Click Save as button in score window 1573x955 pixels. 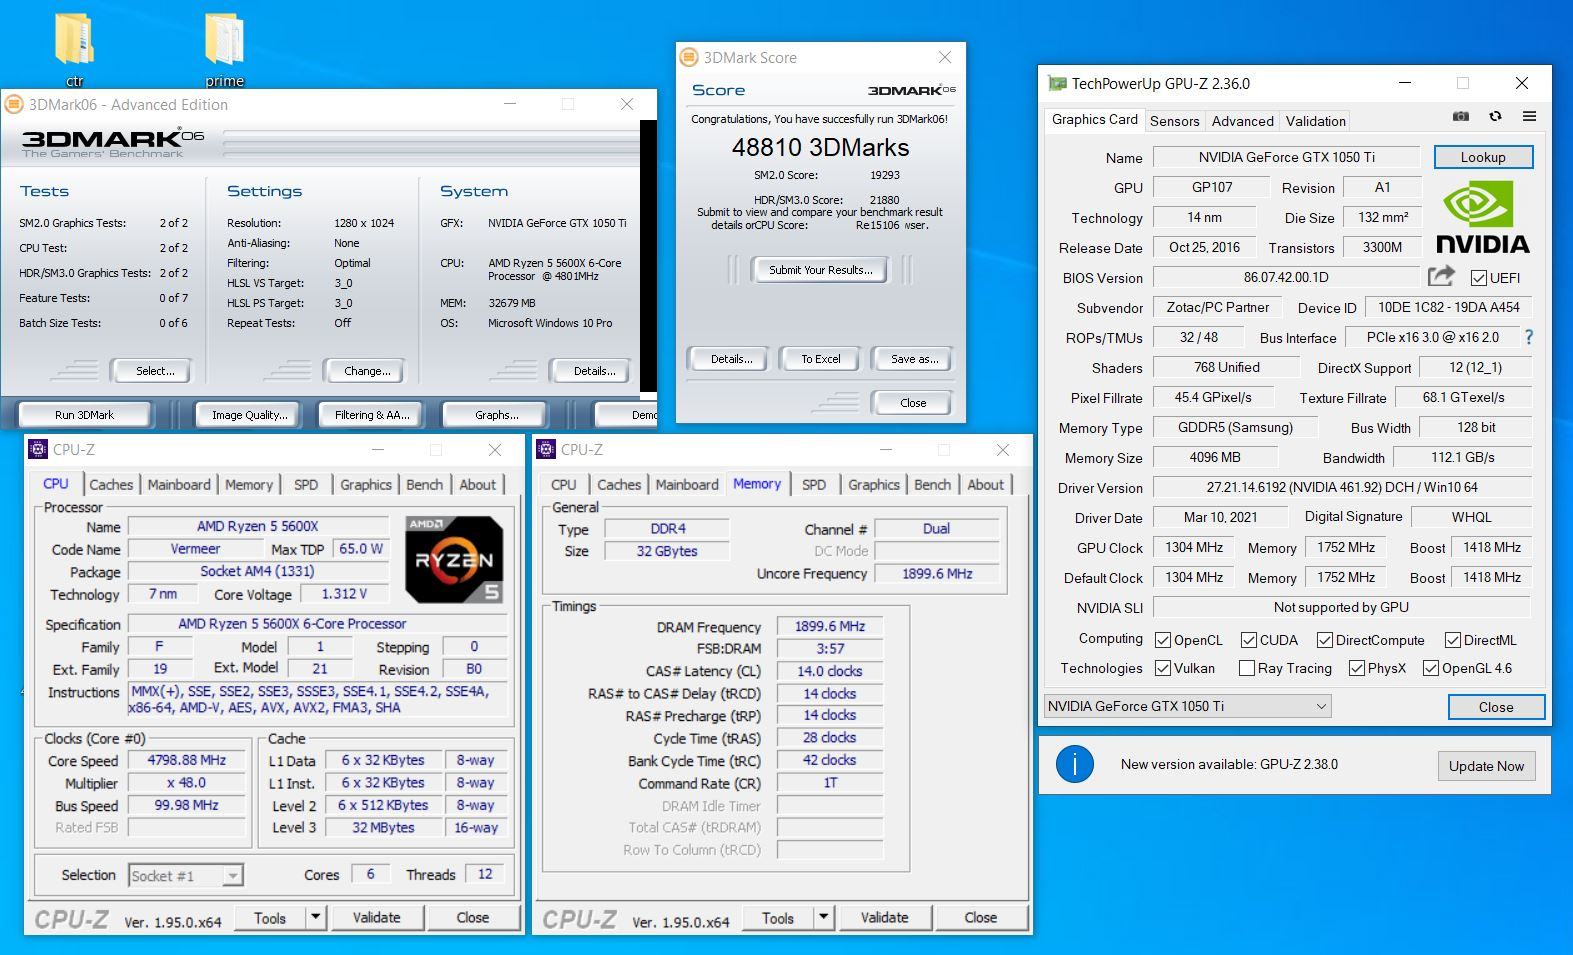pos(914,359)
